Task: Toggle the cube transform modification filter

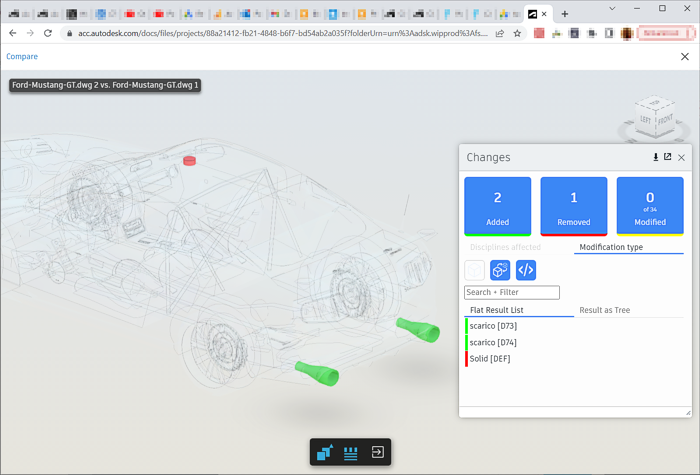Action: 500,270
